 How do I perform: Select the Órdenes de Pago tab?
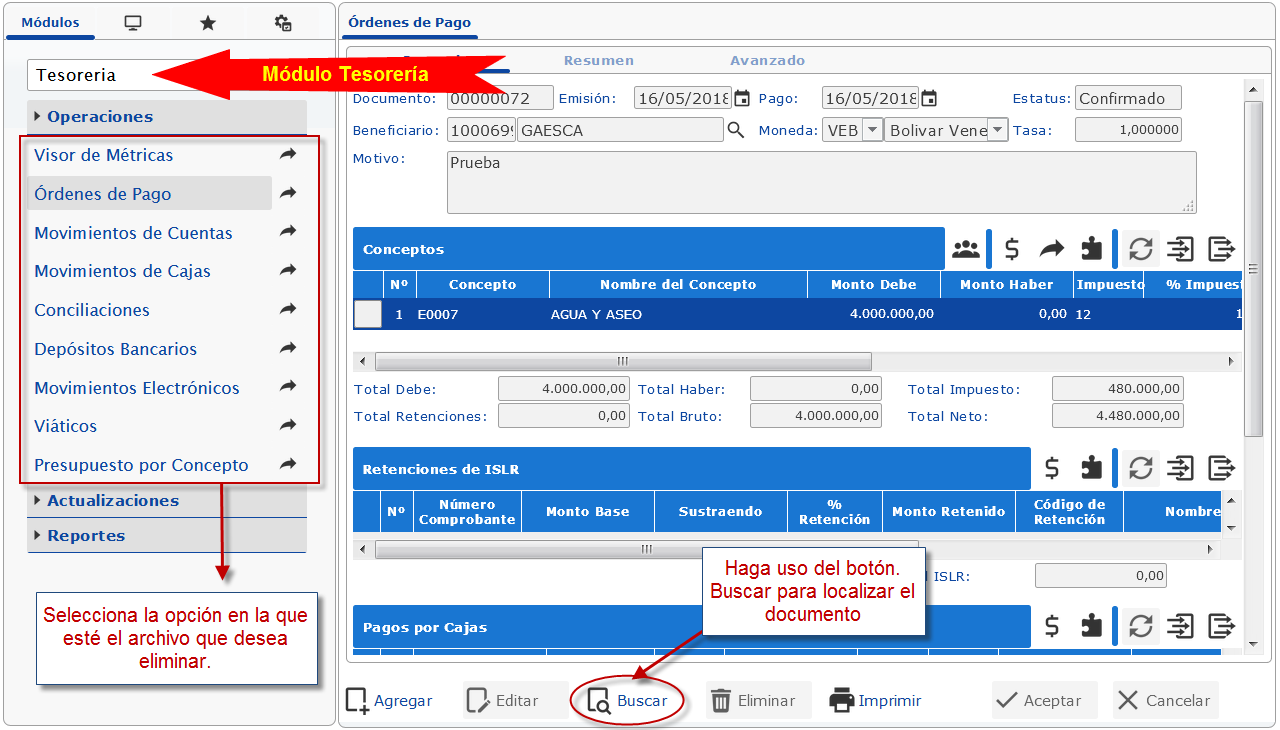(x=409, y=22)
